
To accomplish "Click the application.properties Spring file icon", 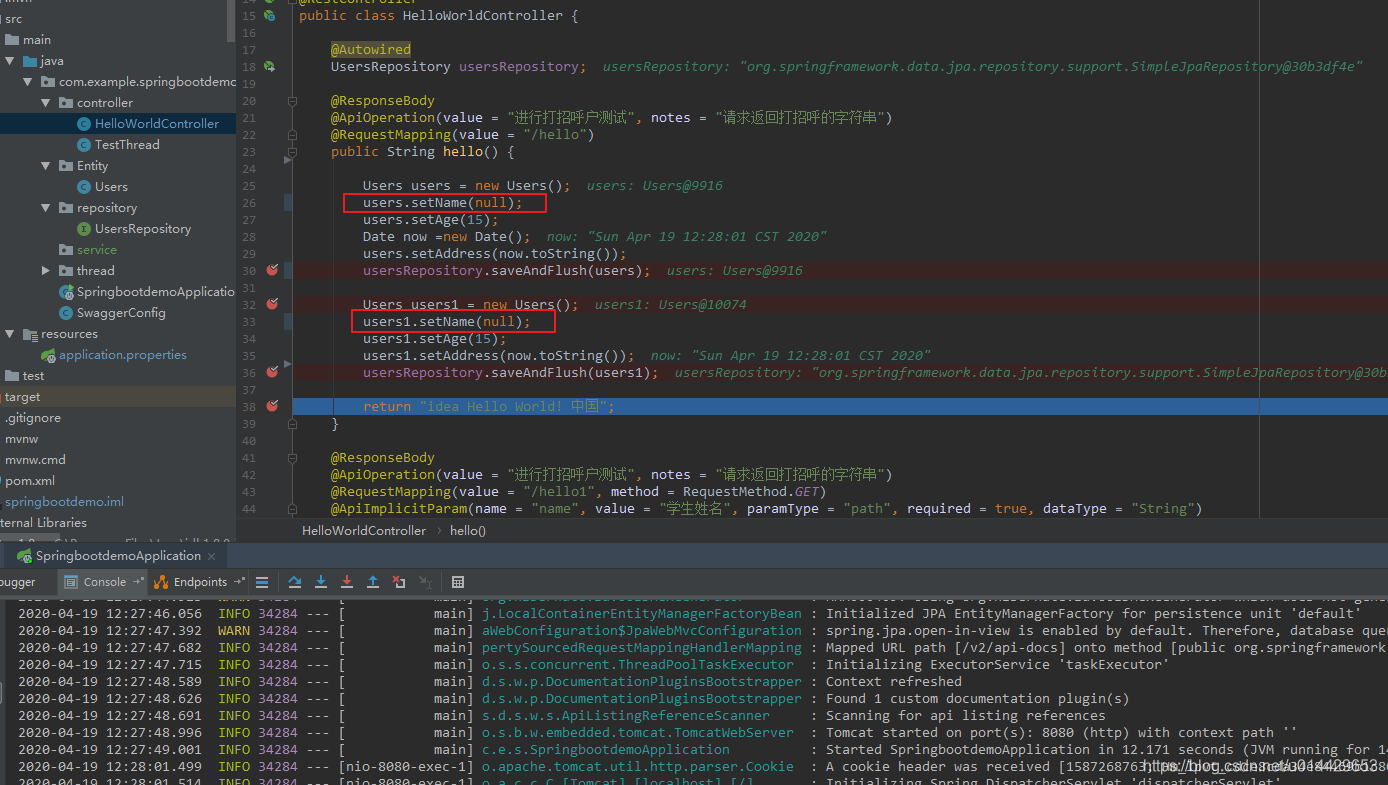I will pos(48,355).
